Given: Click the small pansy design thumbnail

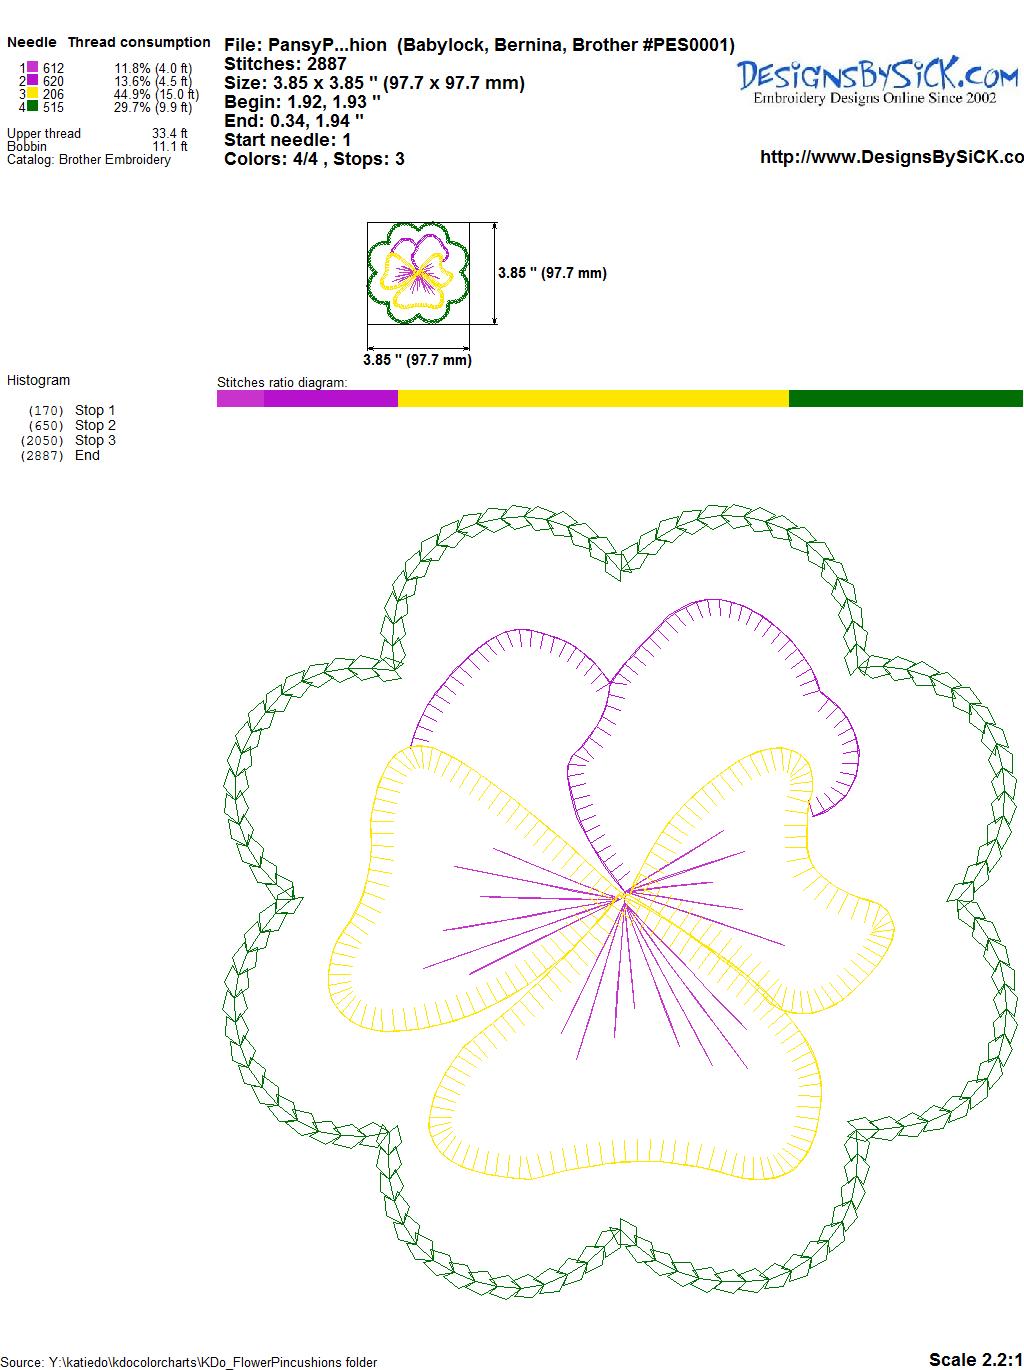Looking at the screenshot, I should coord(419,274).
